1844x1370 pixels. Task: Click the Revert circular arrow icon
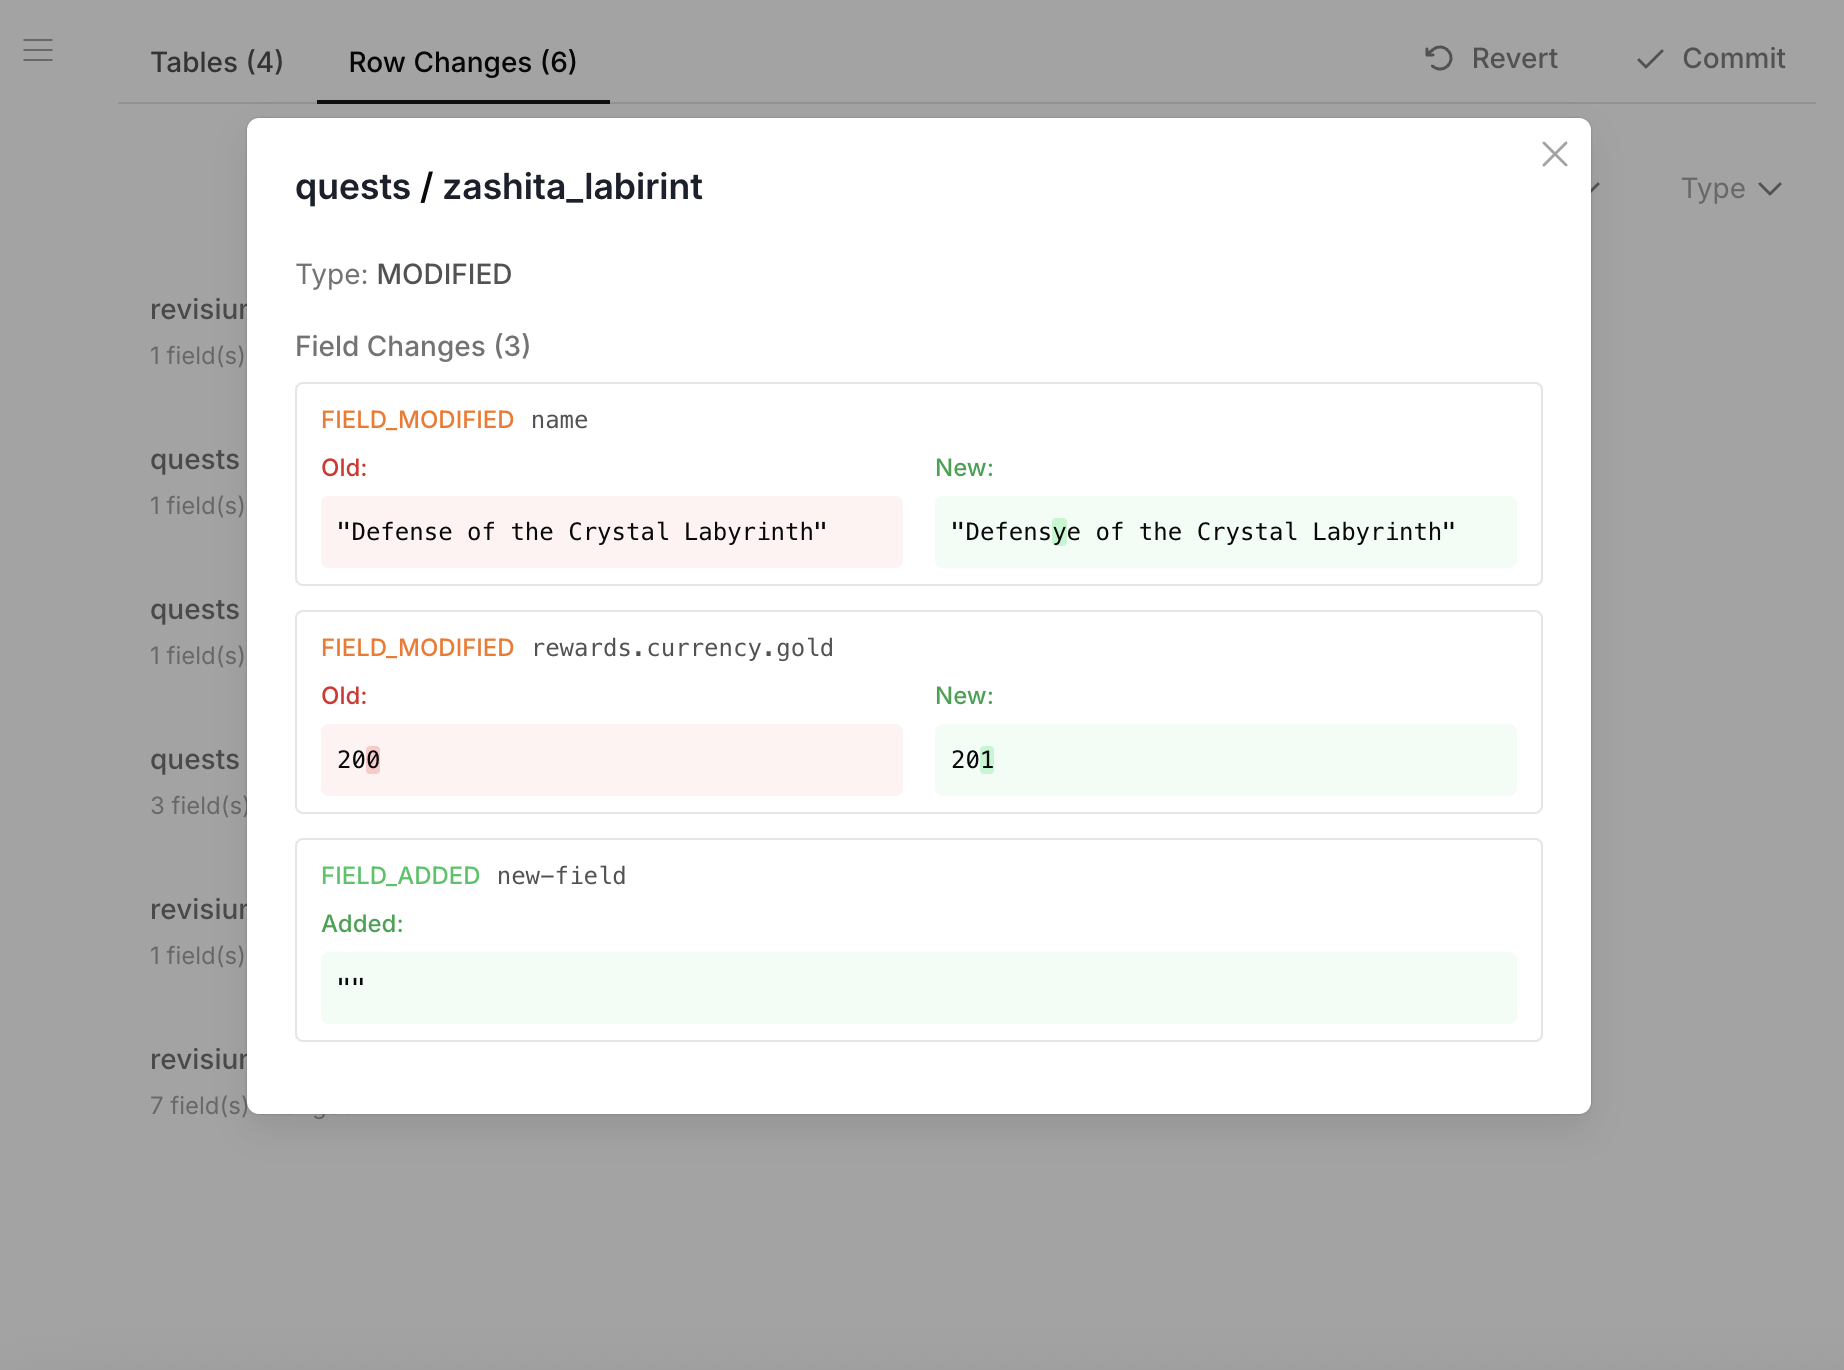click(x=1437, y=58)
